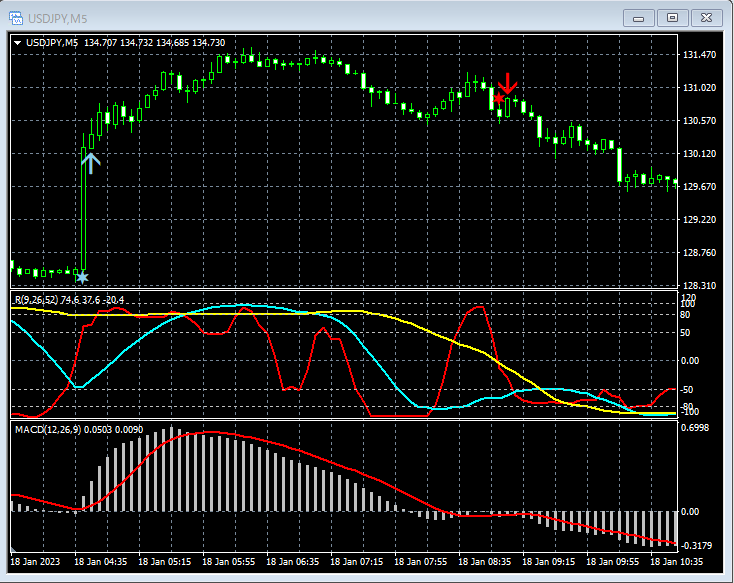Screen dimensions: 734x583
Task: Select the blue star marker at chart bottom
Action: click(x=82, y=276)
